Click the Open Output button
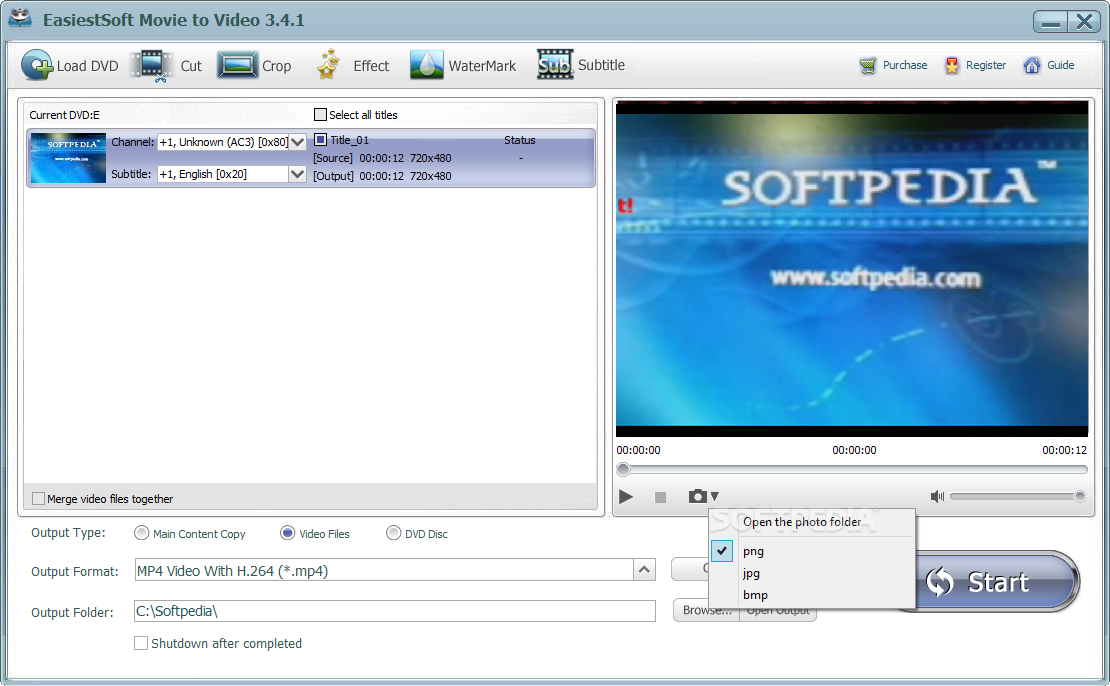The height and width of the screenshot is (686, 1110). (x=778, y=610)
